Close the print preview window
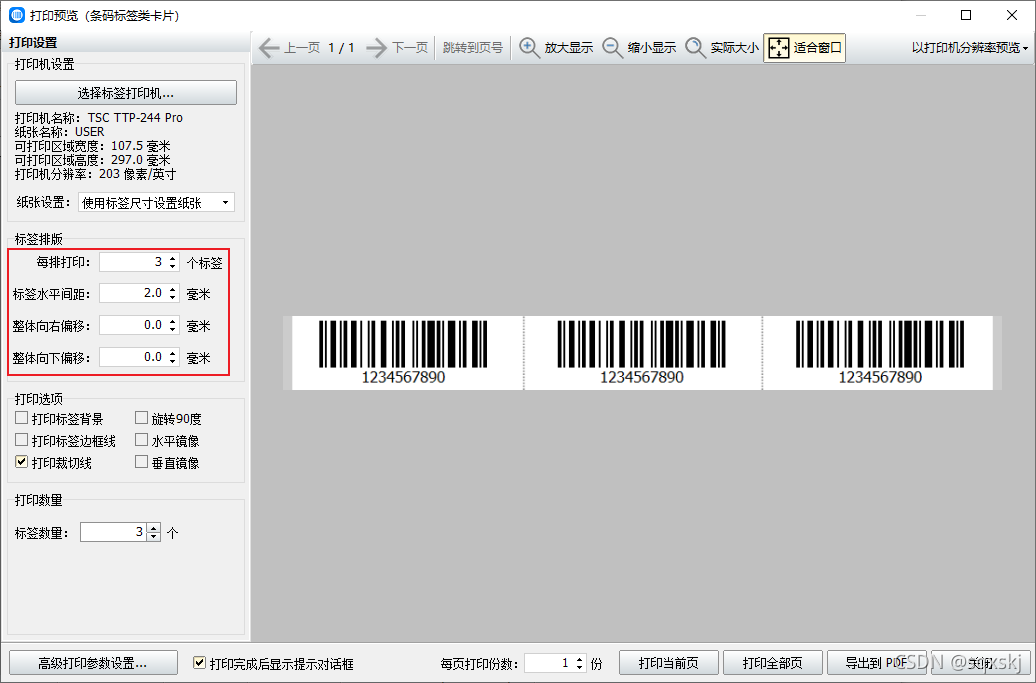The width and height of the screenshot is (1036, 683). (1012, 15)
